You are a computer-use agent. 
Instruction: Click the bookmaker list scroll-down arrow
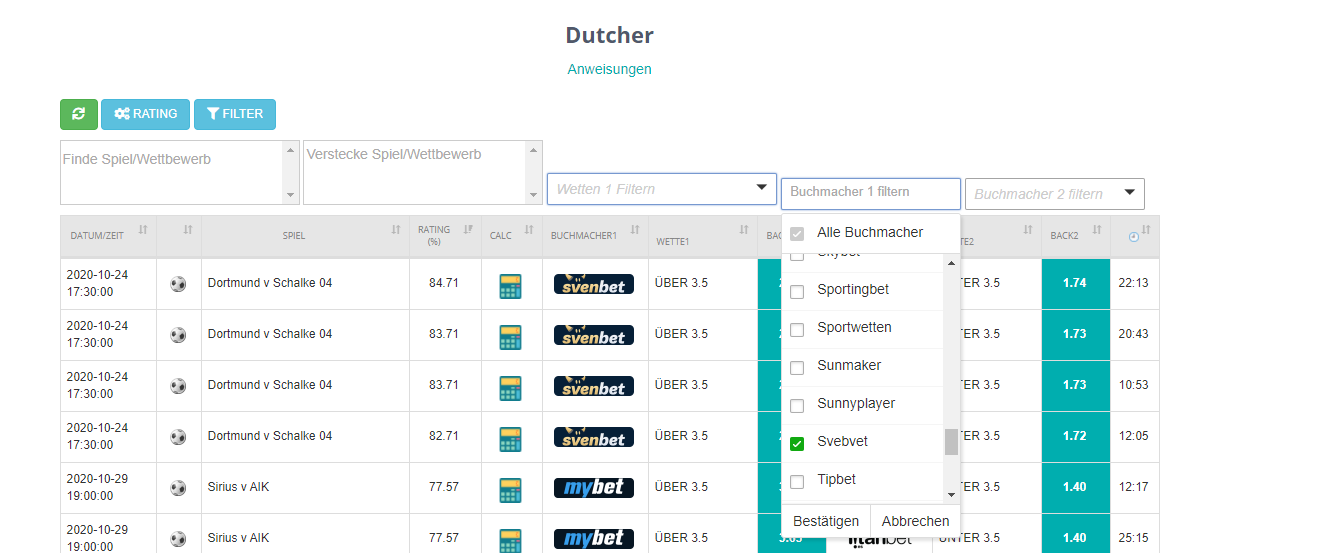point(951,494)
